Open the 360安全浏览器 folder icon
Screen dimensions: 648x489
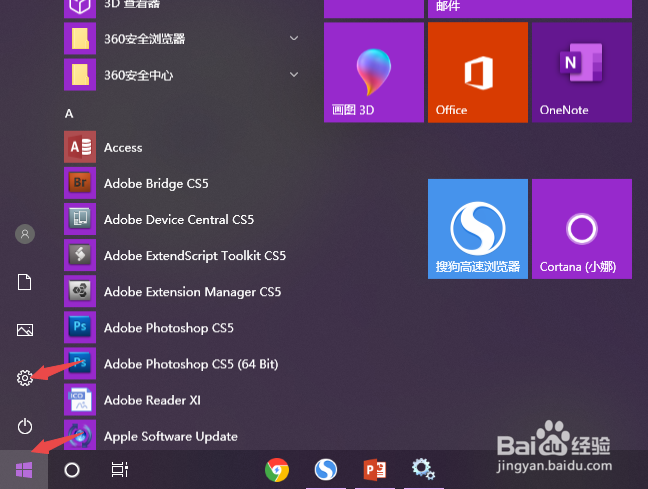click(x=80, y=38)
